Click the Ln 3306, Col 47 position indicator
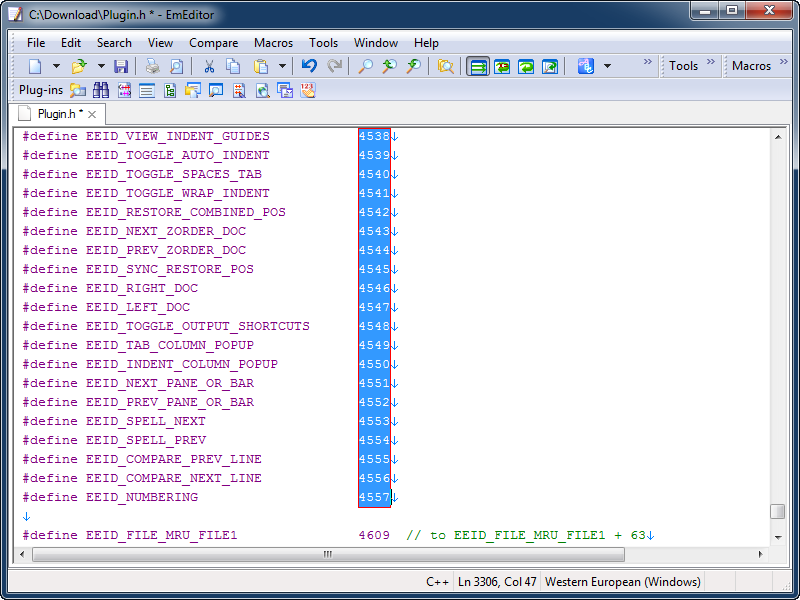 click(x=497, y=582)
